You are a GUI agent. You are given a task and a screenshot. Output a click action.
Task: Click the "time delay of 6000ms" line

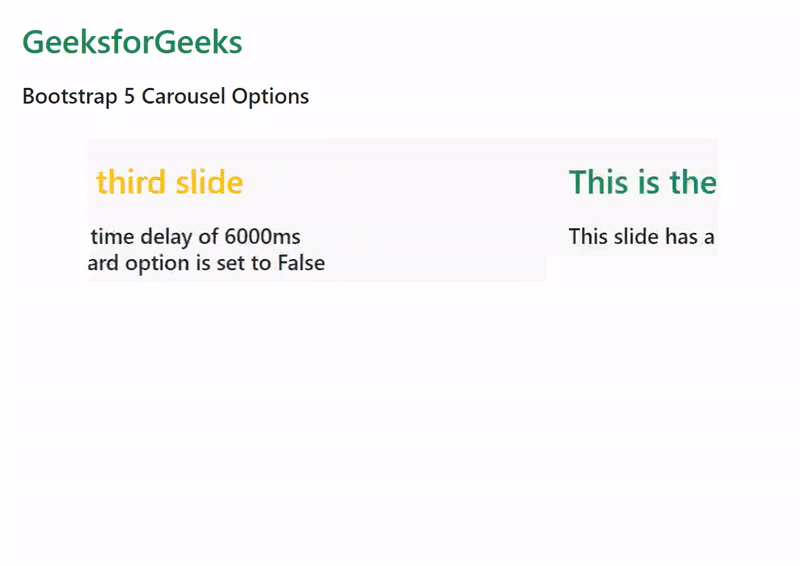click(195, 237)
